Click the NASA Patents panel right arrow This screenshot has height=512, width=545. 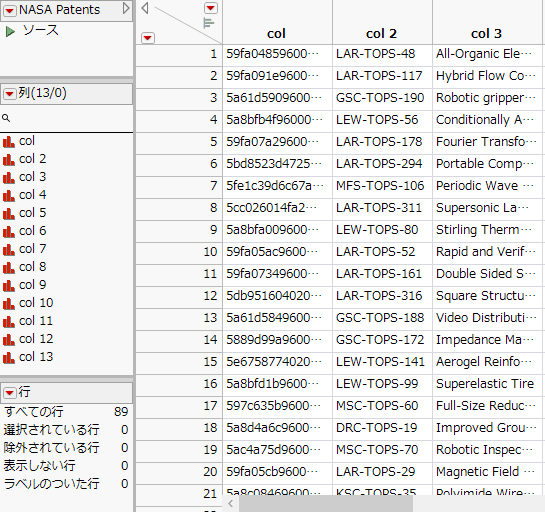126,9
